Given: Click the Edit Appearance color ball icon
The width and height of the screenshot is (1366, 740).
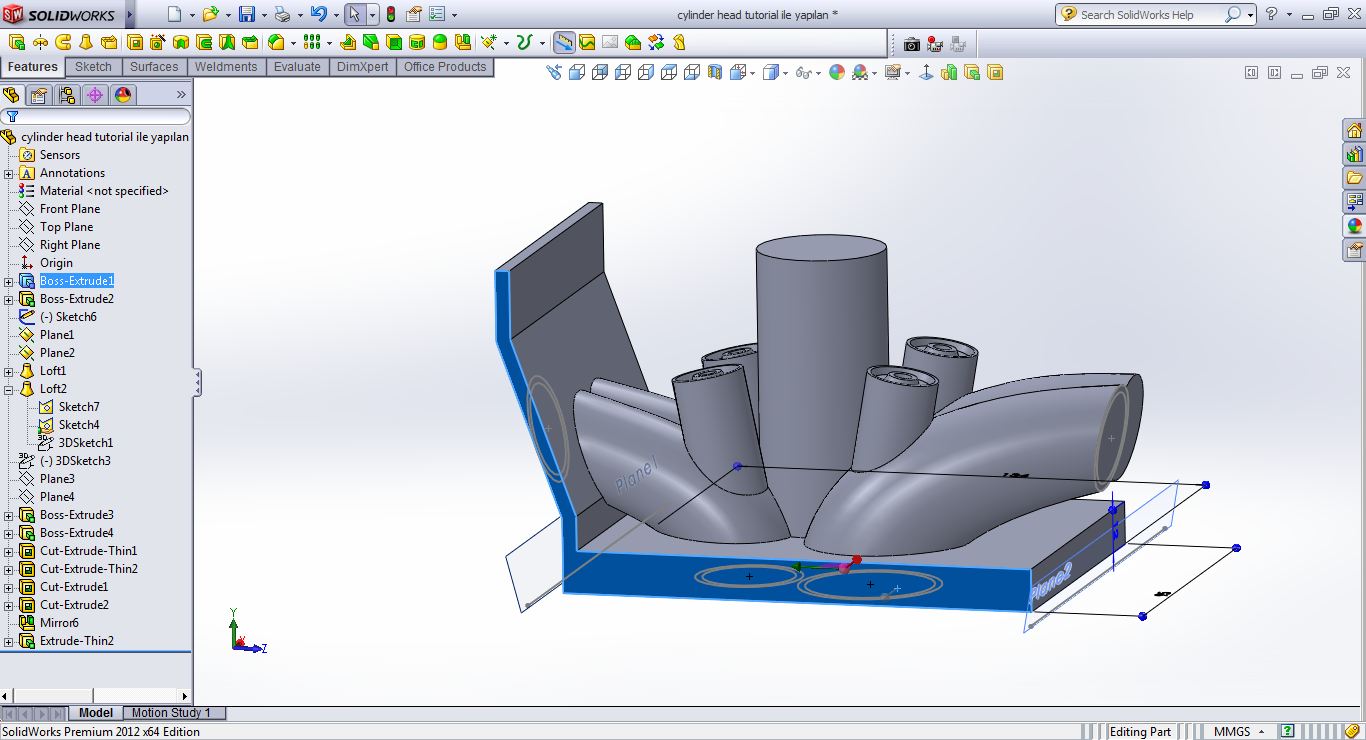Looking at the screenshot, I should (837, 72).
